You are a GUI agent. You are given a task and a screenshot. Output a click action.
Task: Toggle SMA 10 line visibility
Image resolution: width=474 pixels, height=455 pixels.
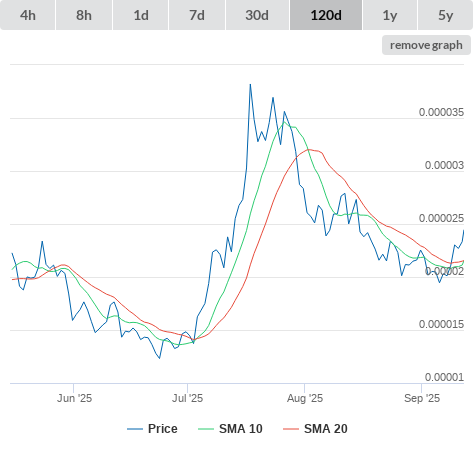(x=241, y=429)
